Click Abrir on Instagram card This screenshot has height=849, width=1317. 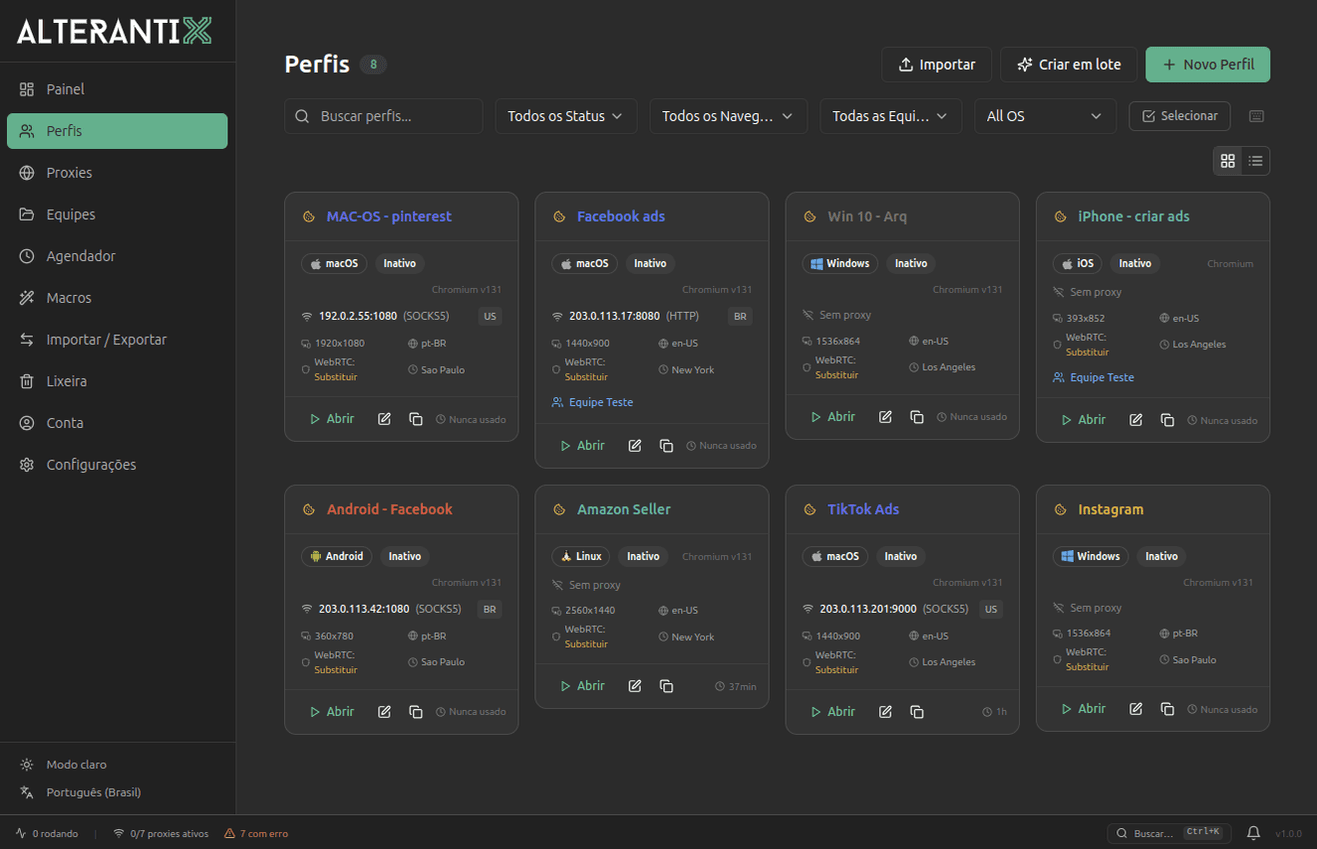coord(1084,708)
